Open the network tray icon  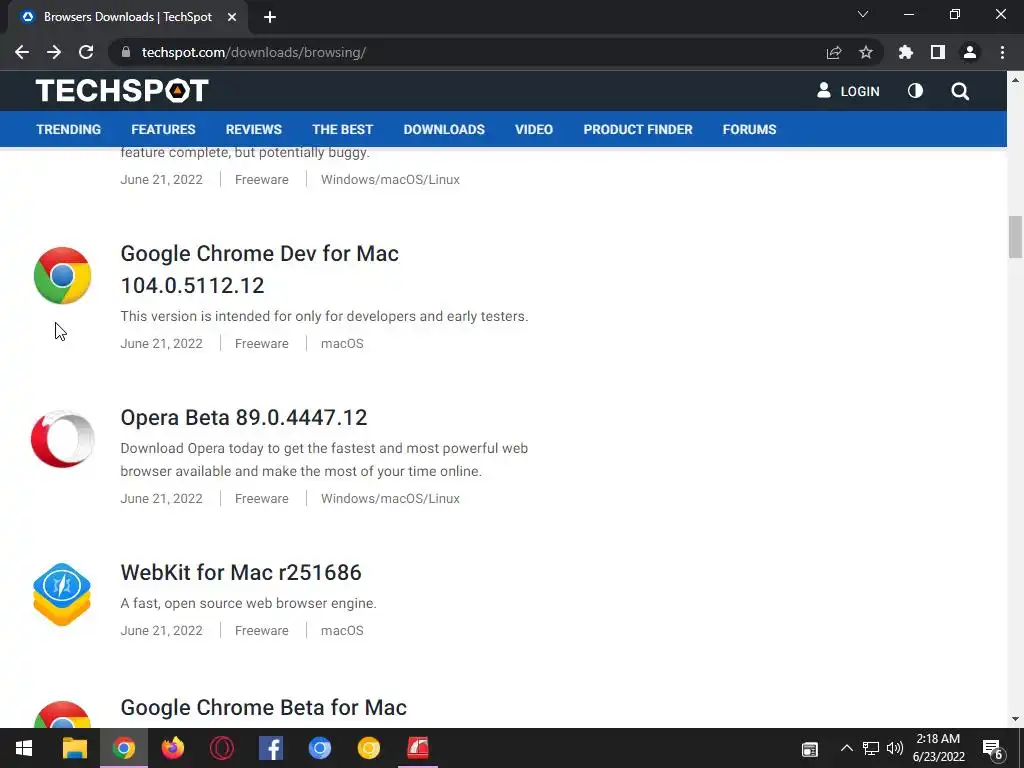871,748
